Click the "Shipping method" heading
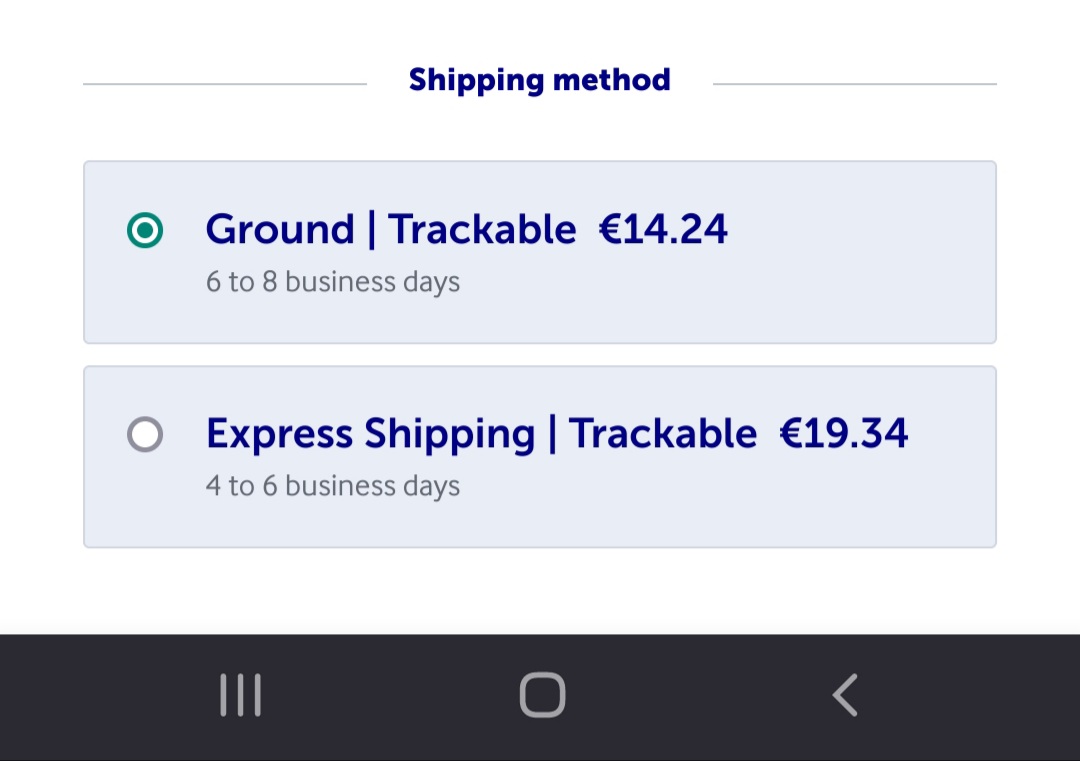 click(x=540, y=80)
